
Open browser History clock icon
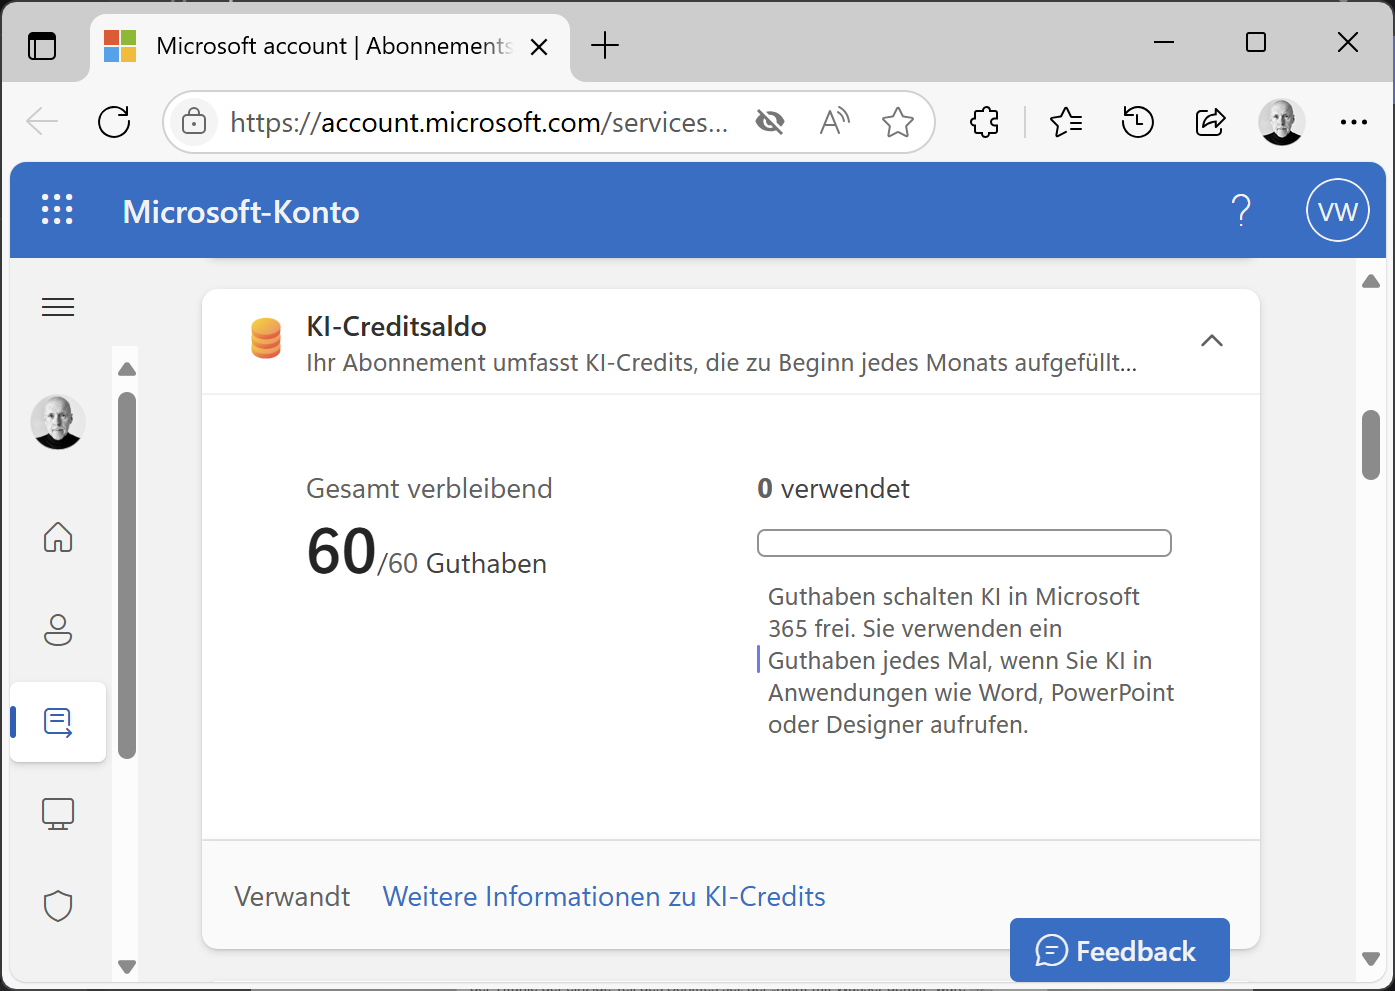1138,122
